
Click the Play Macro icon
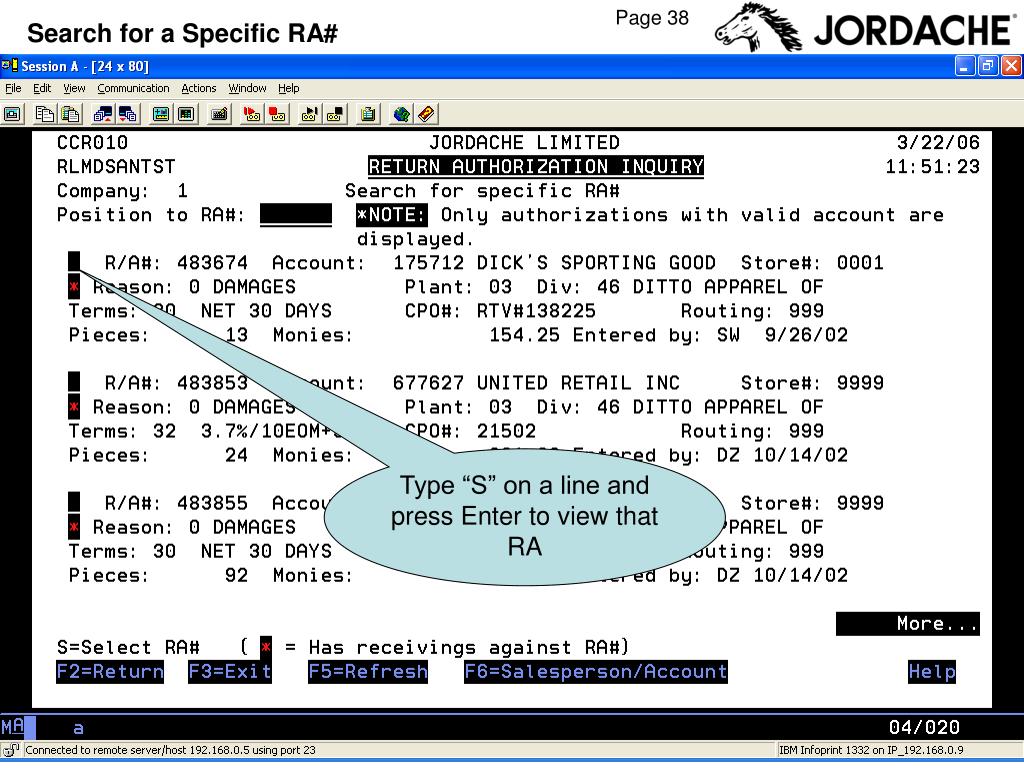[x=310, y=114]
